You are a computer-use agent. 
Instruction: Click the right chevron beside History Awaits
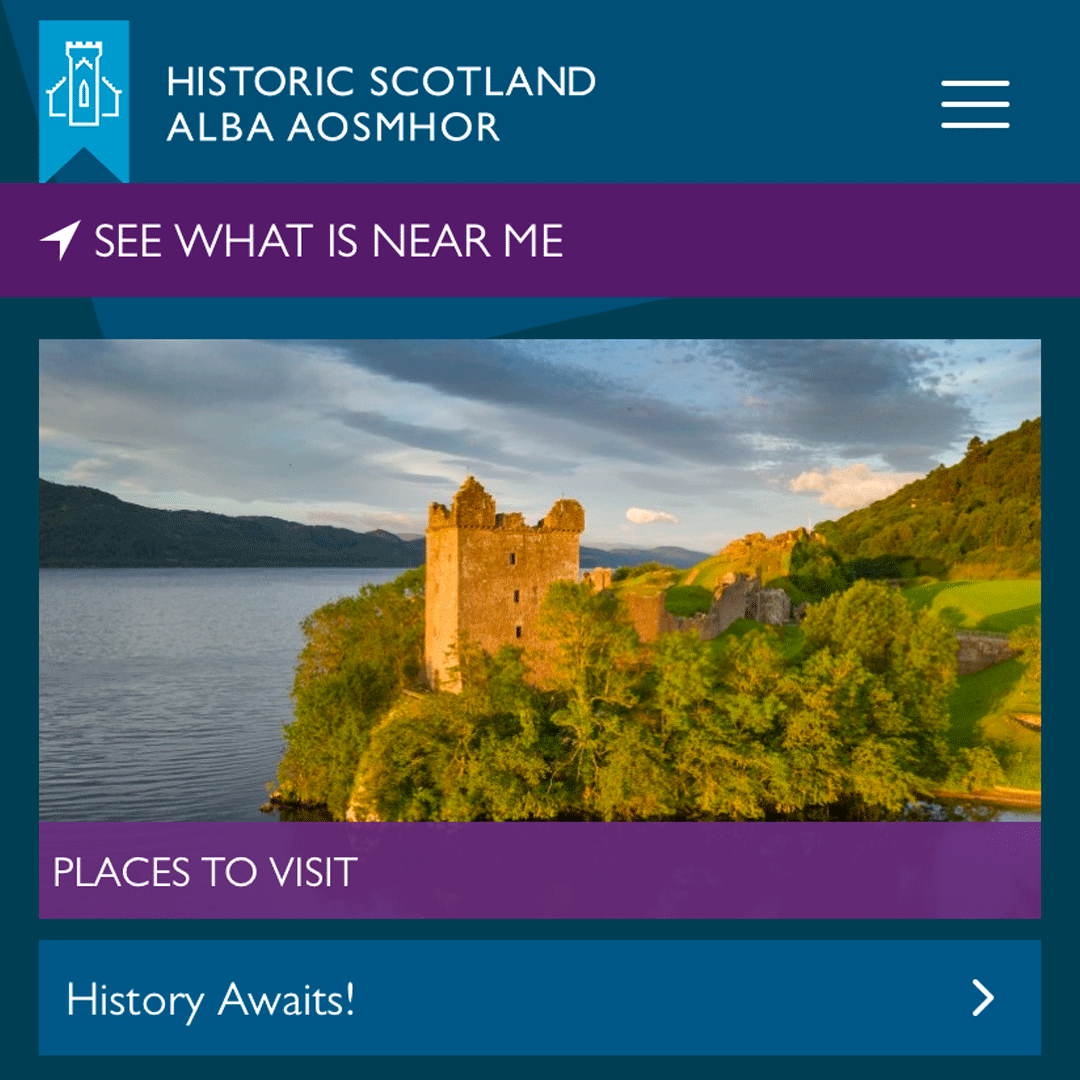983,997
